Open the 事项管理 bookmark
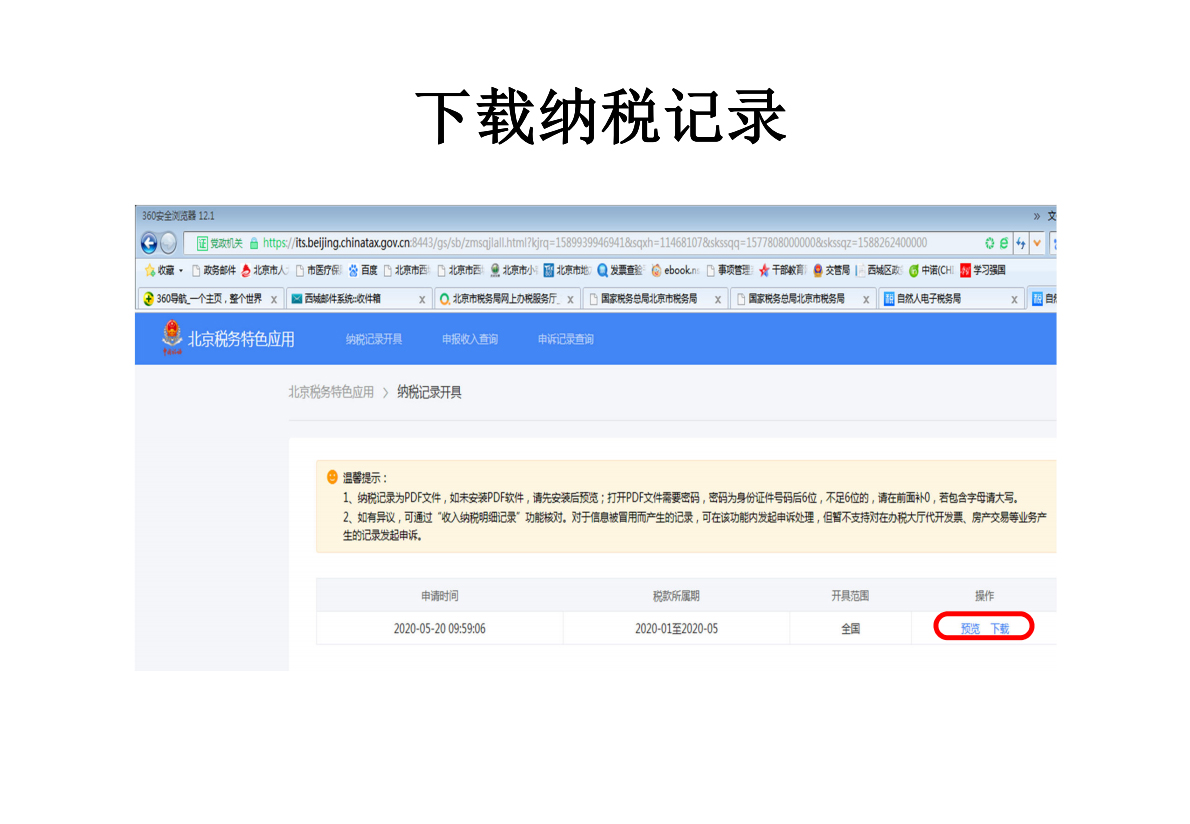Image resolution: width=1190 pixels, height=824 pixels. tap(729, 270)
